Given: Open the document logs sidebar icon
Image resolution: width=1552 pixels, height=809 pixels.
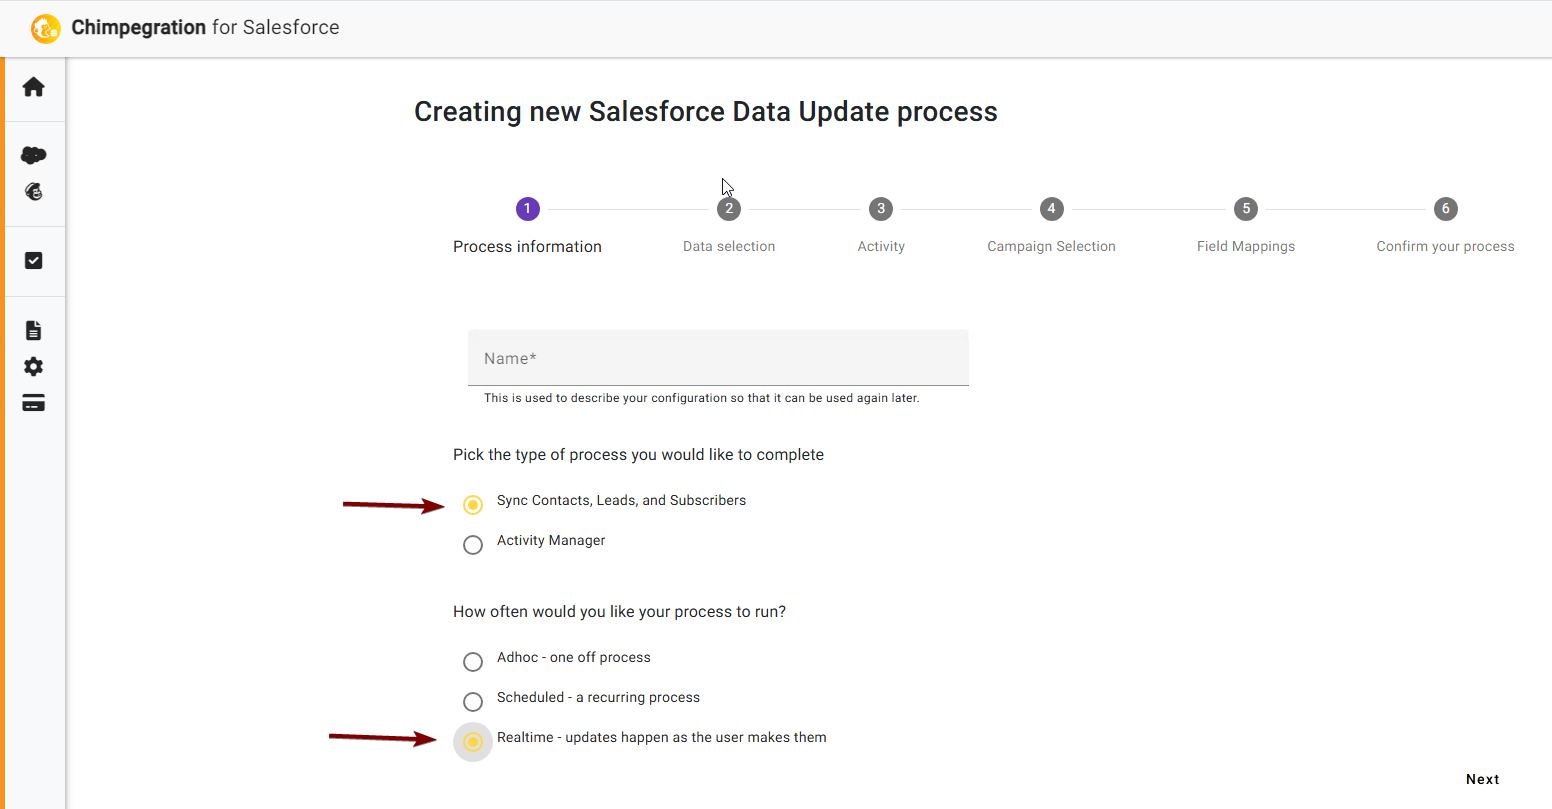Looking at the screenshot, I should pyautogui.click(x=34, y=331).
